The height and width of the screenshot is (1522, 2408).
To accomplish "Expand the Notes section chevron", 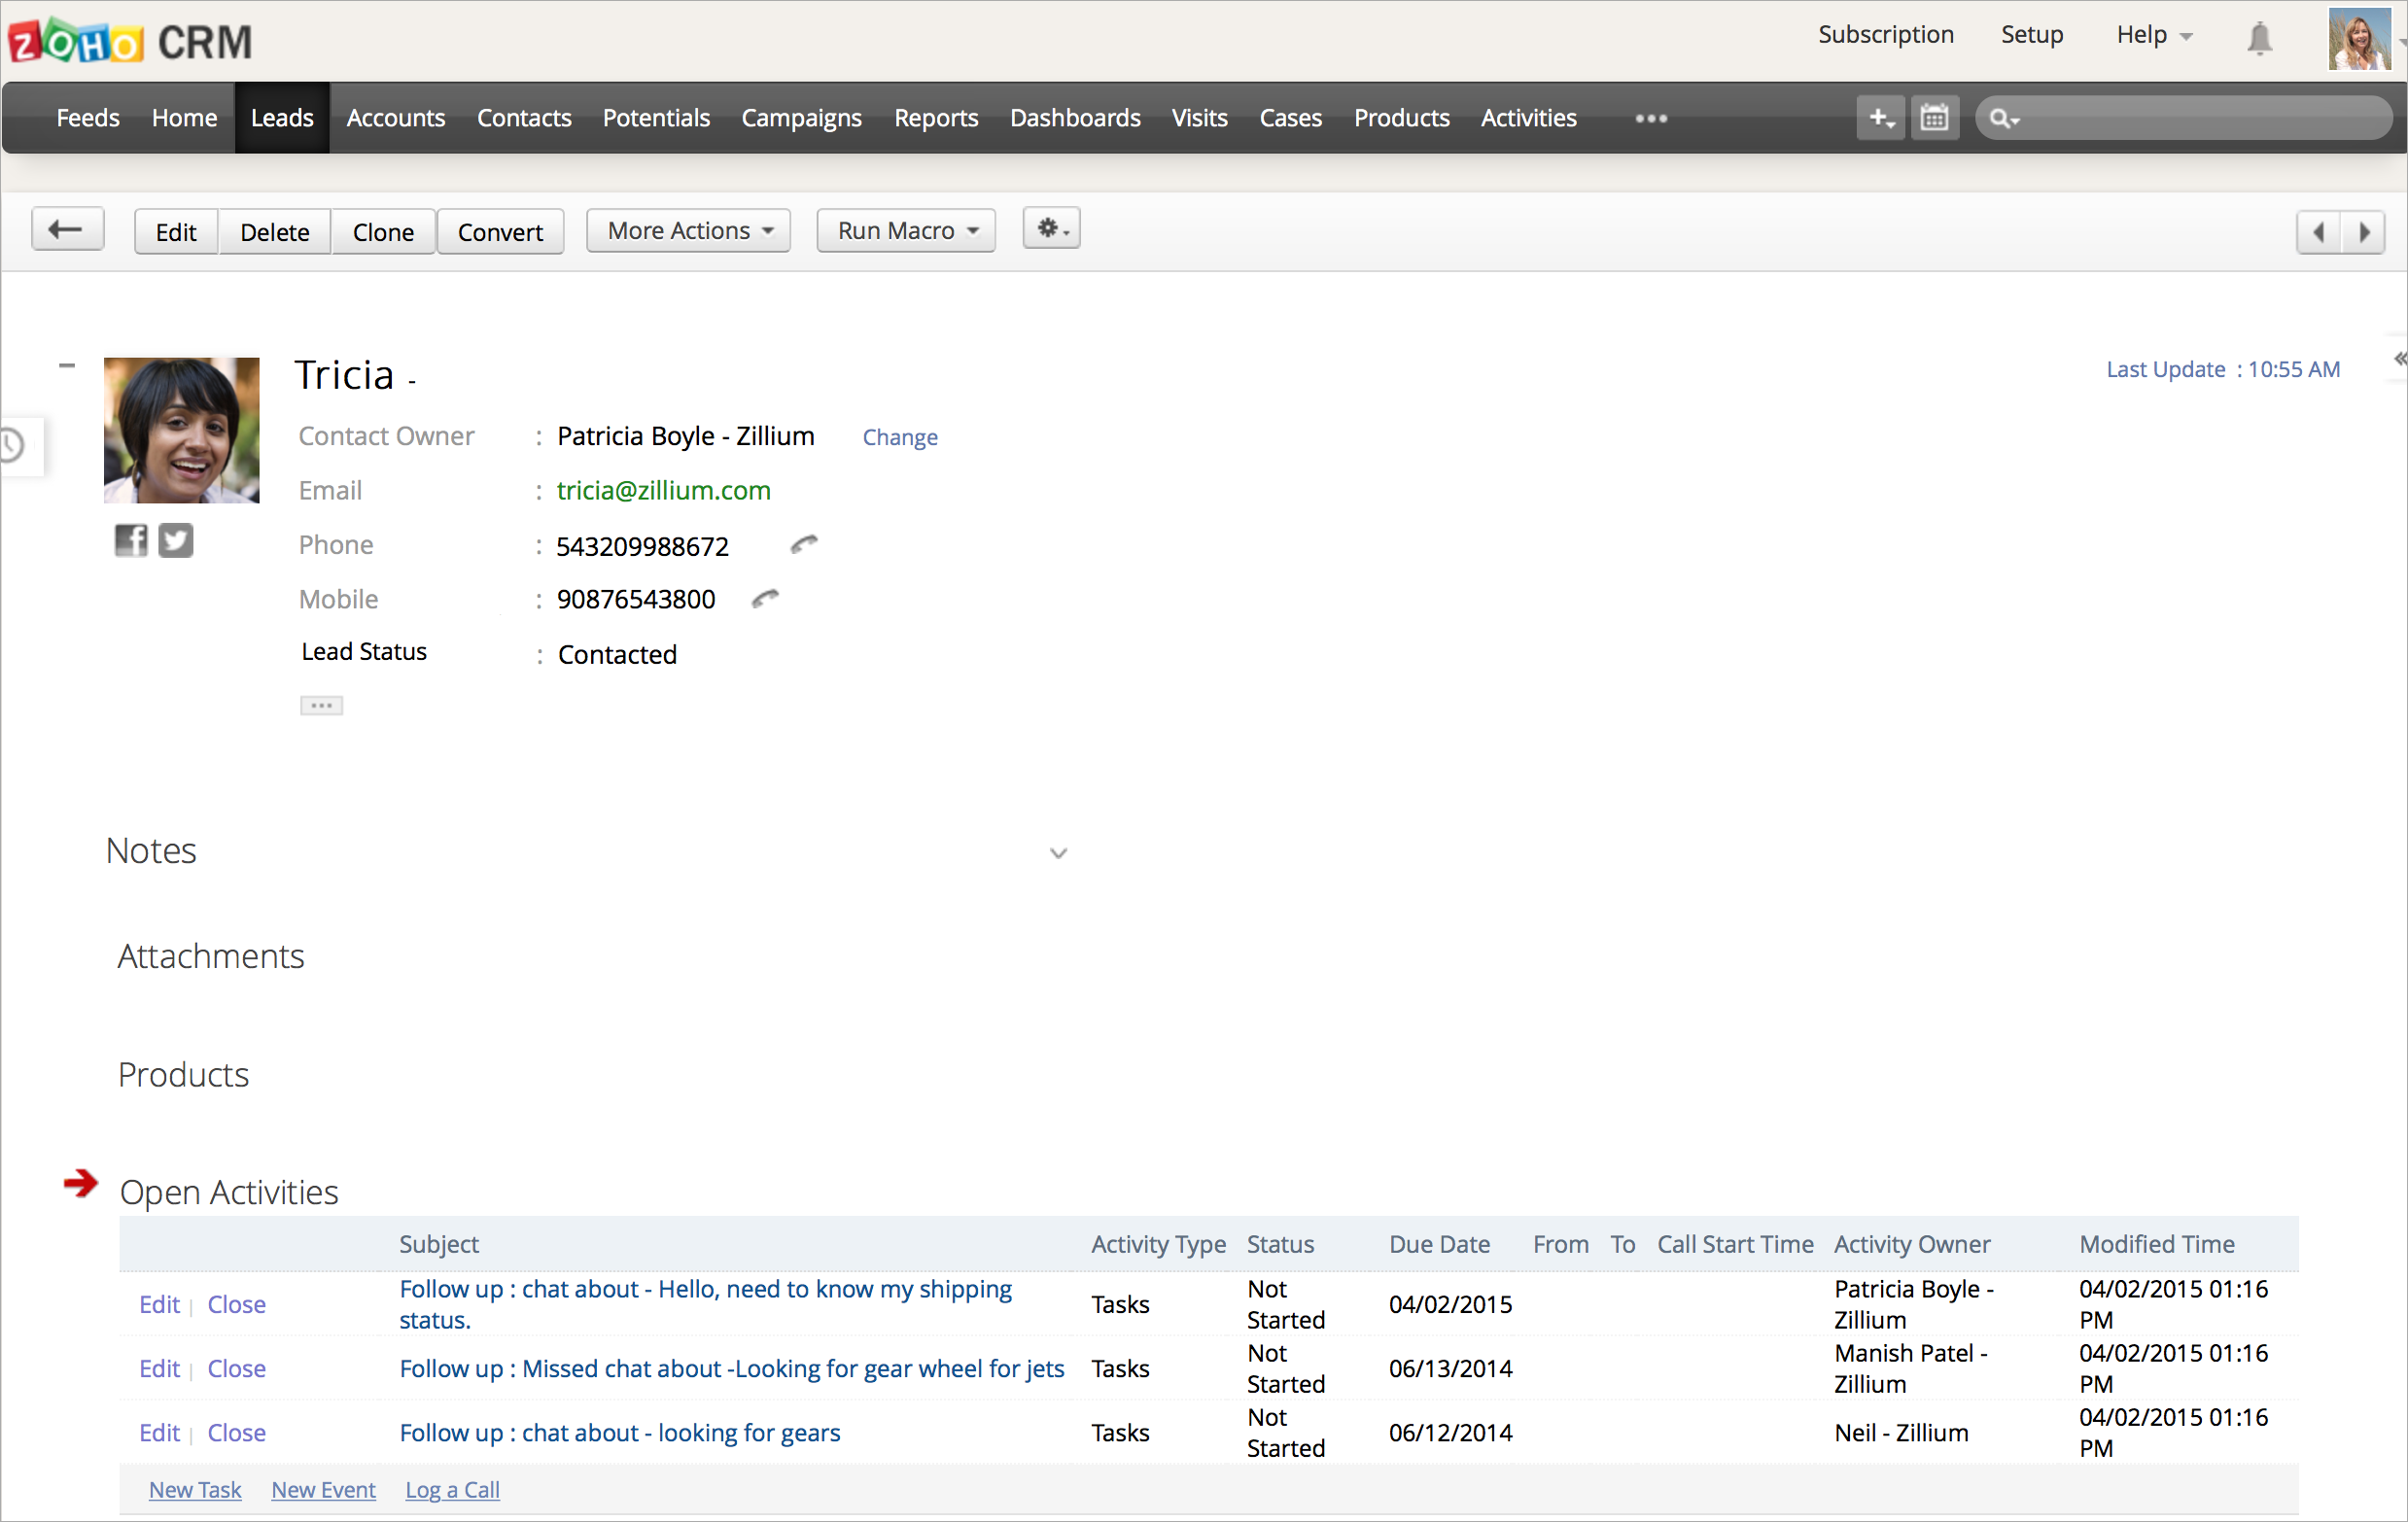I will (1058, 853).
